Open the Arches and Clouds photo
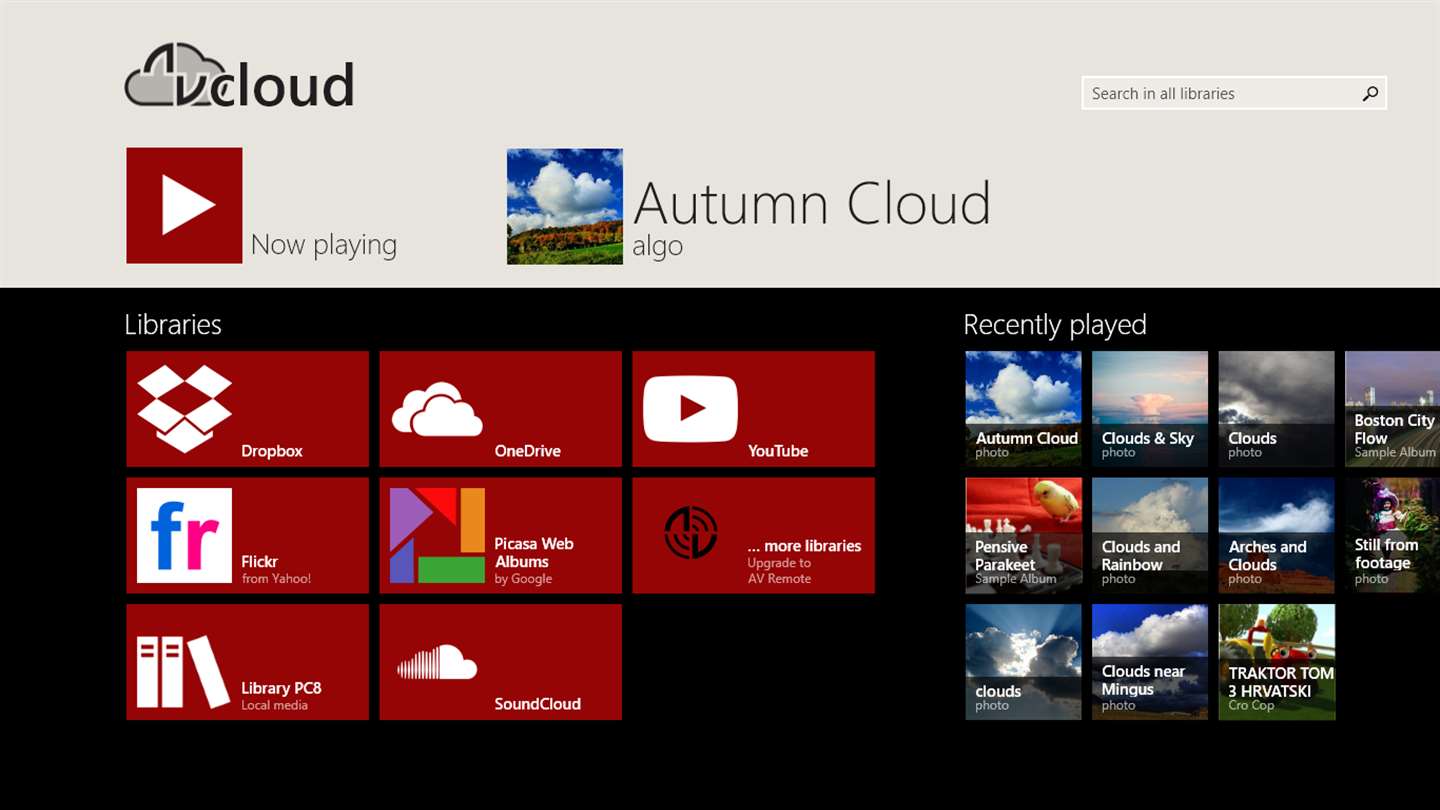Screen dimensions: 1440x810 (x=1276, y=535)
